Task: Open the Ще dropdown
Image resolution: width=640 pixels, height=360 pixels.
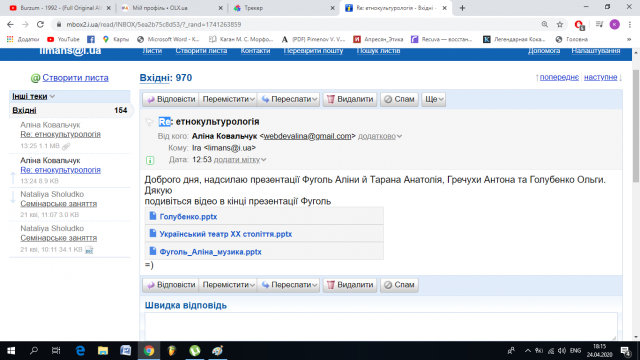Action: (x=433, y=99)
